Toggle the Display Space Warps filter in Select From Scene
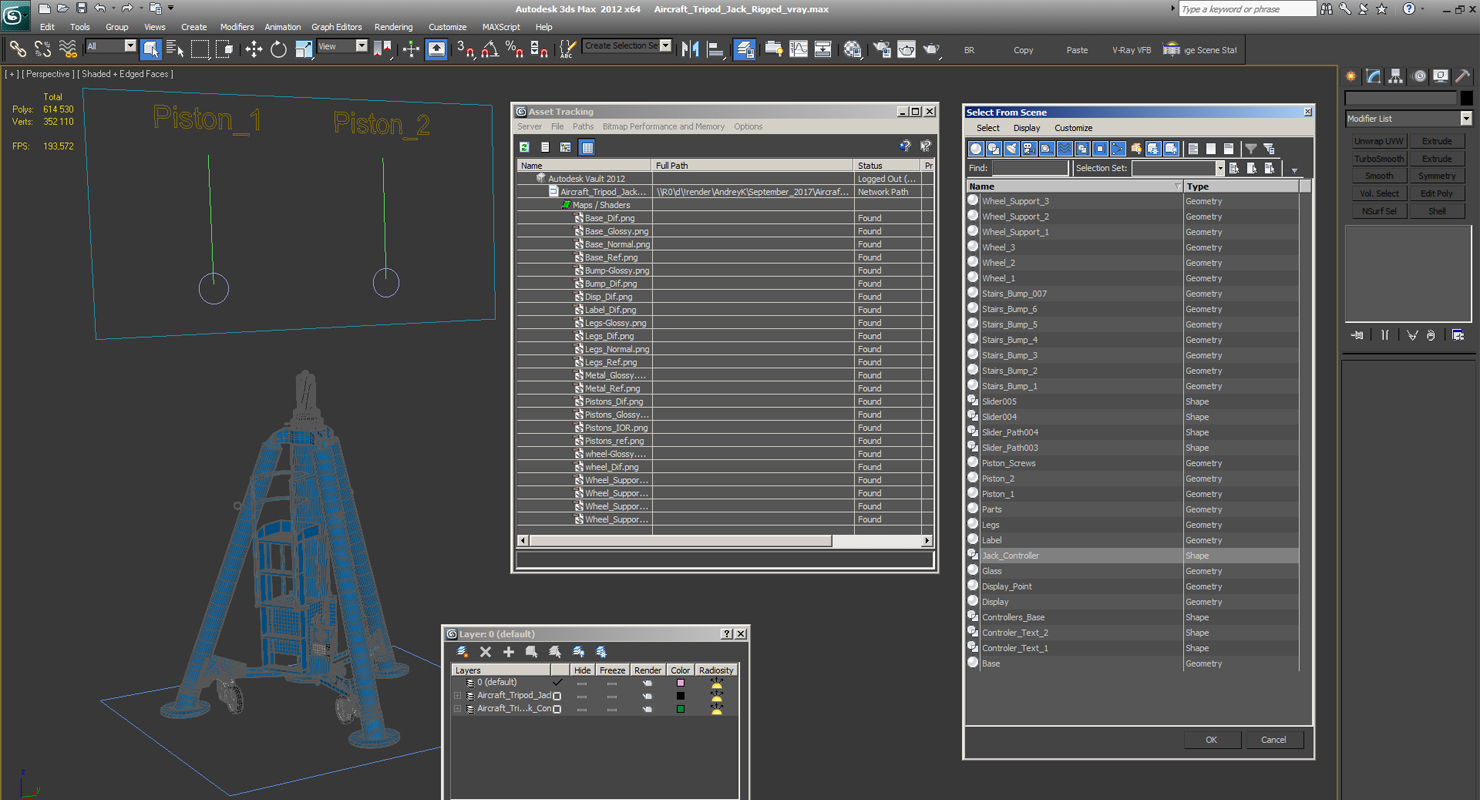 pos(1065,149)
